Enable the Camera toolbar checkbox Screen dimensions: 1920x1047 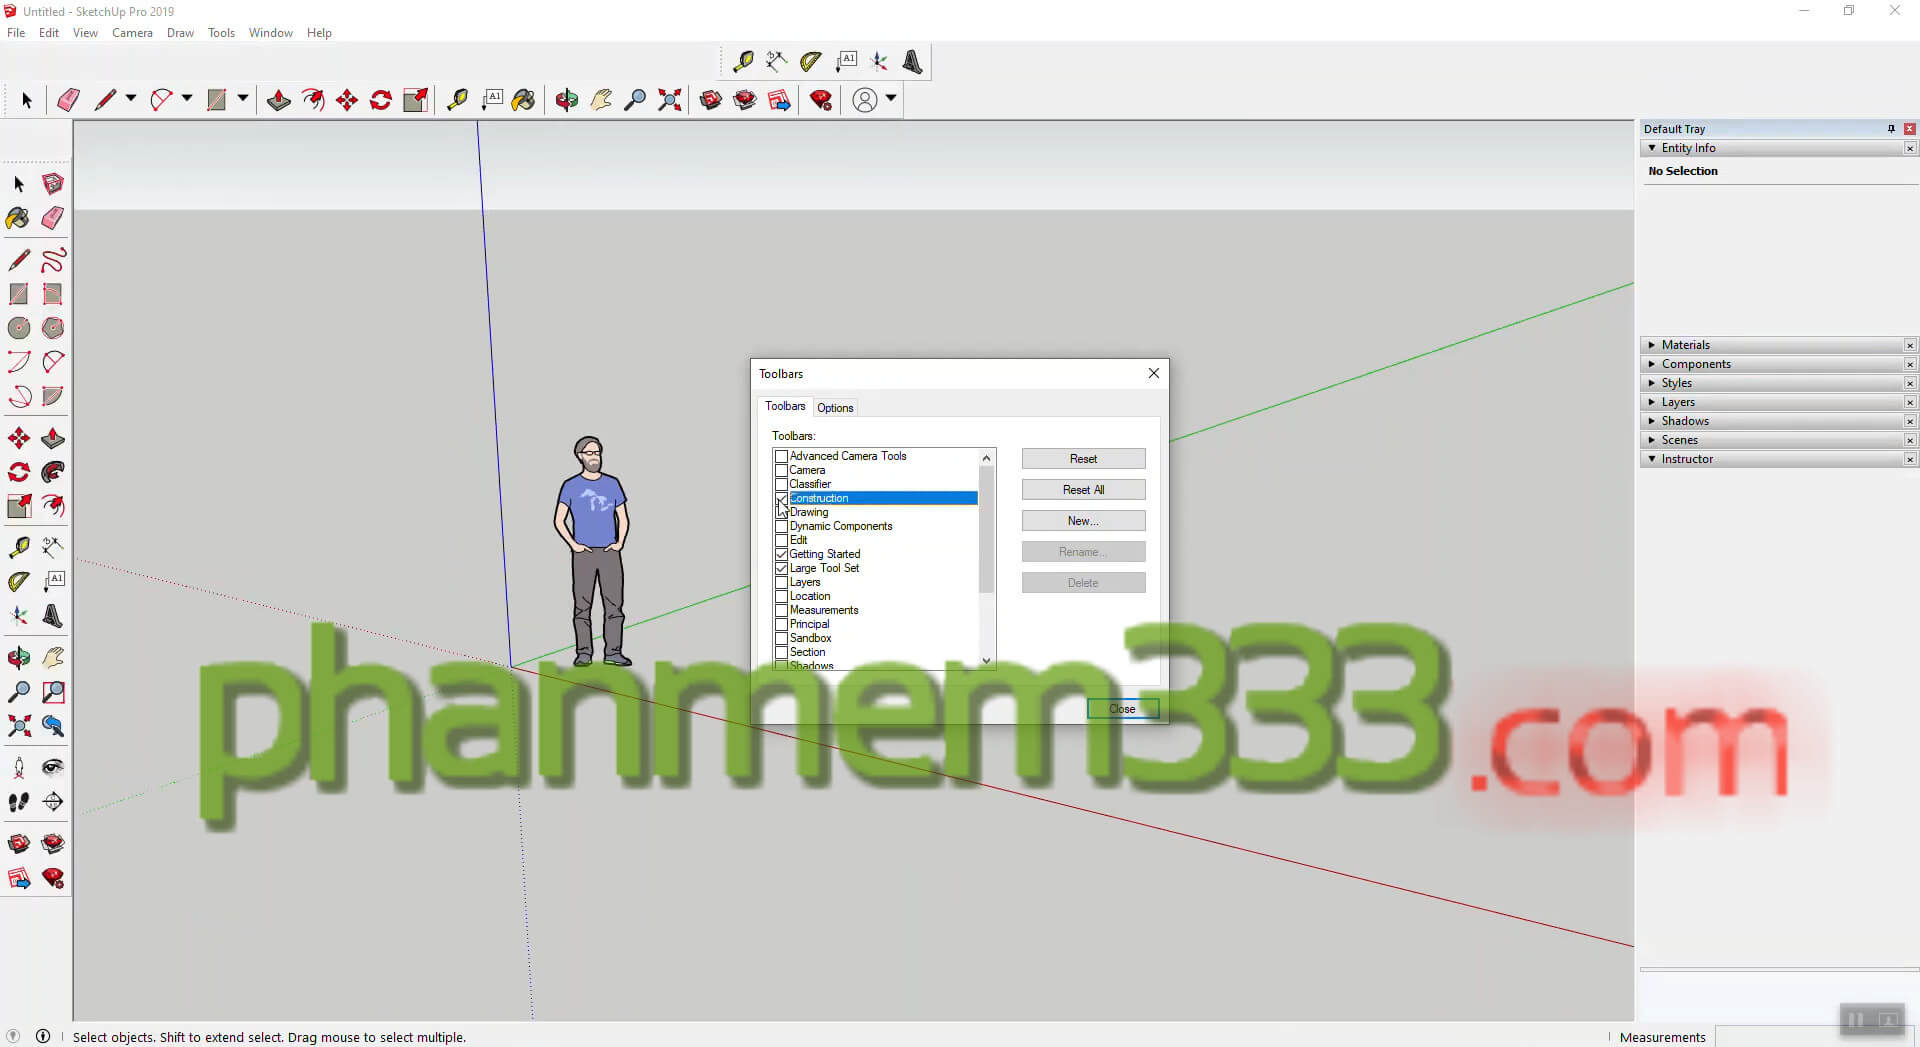[x=782, y=470]
